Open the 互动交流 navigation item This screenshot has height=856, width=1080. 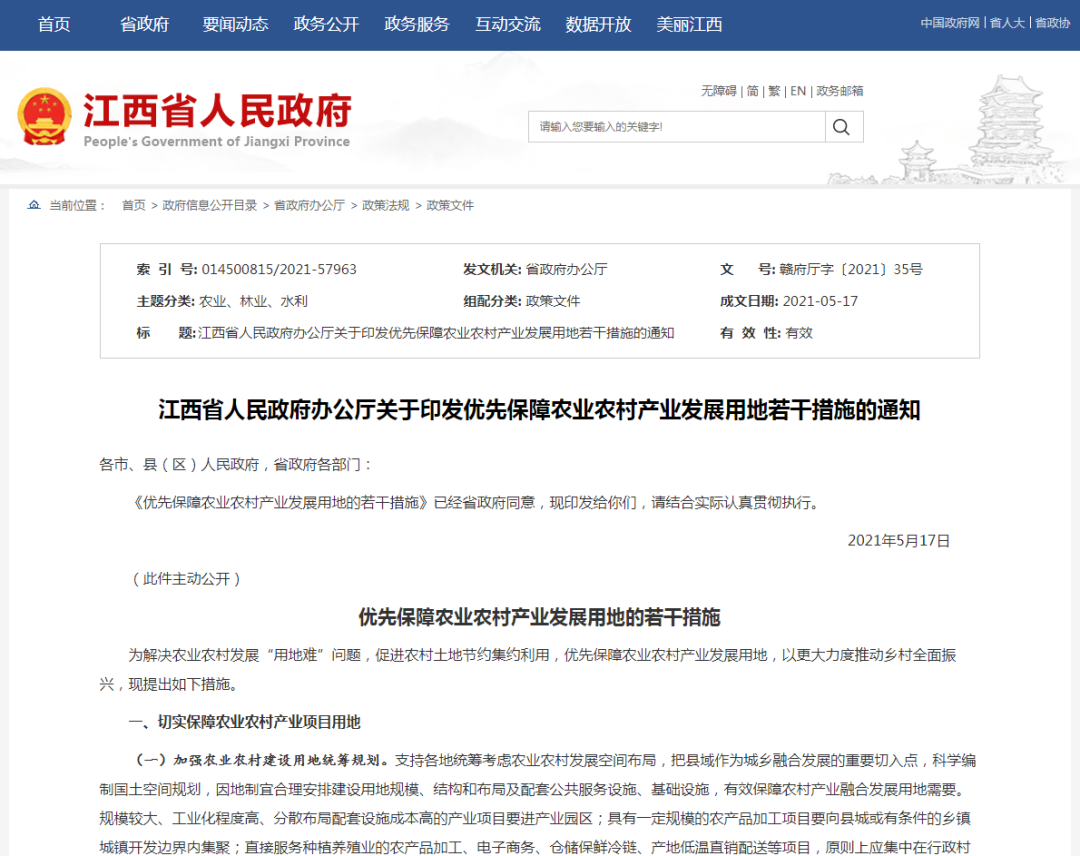tap(508, 25)
